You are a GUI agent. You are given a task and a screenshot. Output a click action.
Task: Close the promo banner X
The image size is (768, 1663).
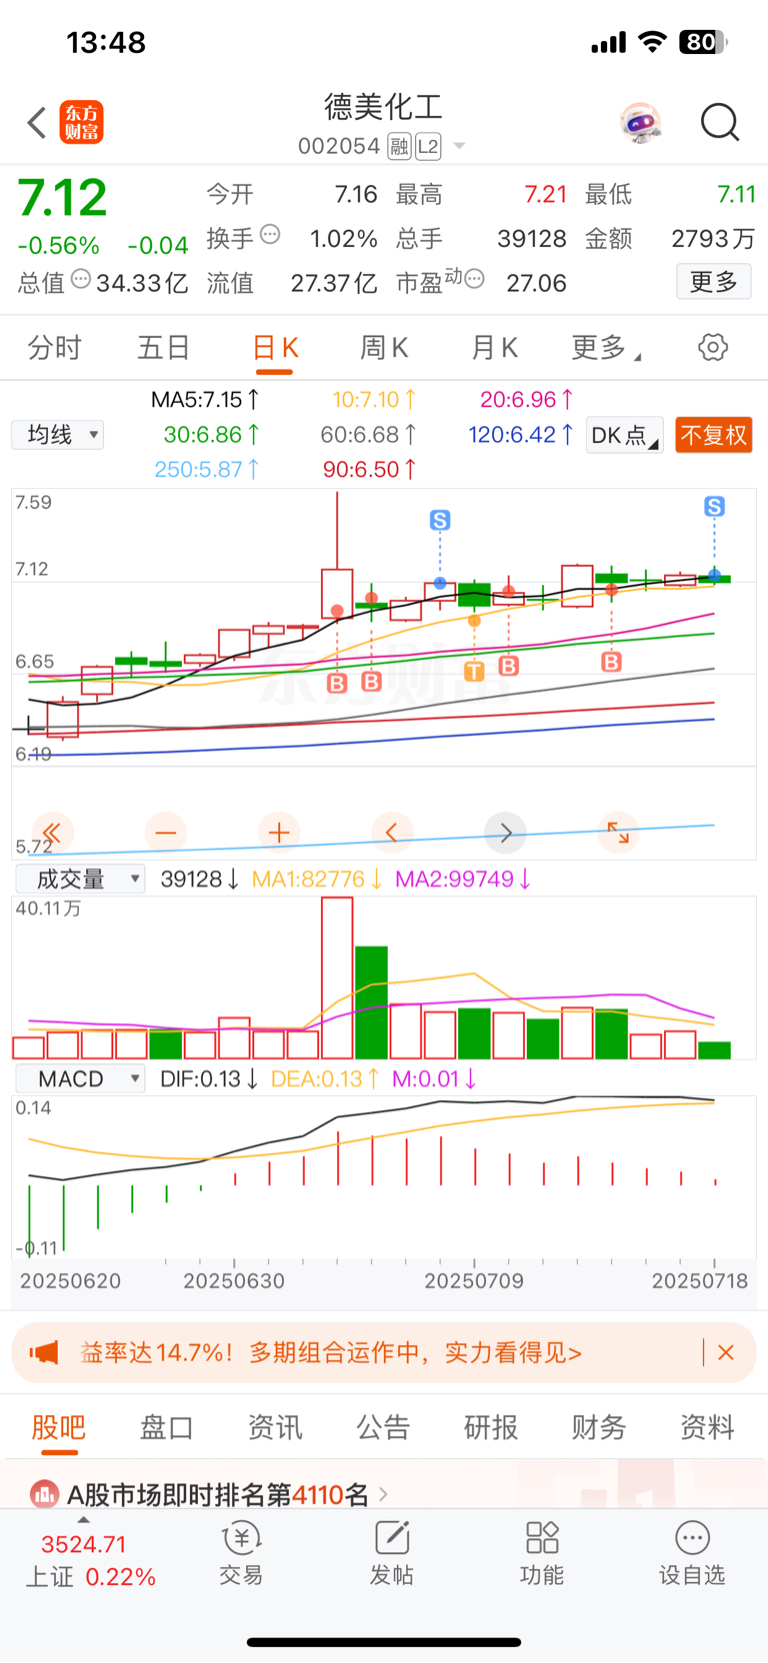[x=726, y=1352]
